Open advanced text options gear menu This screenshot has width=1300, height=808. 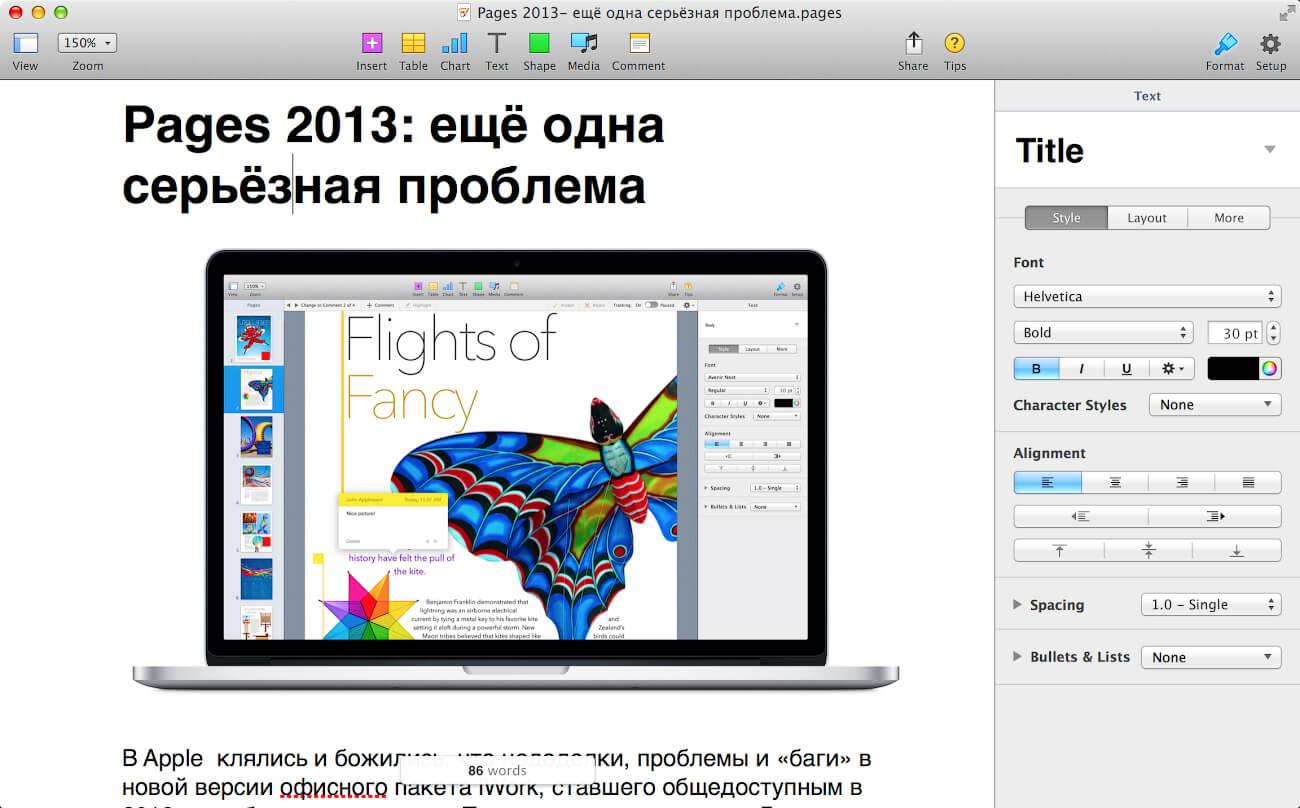(1172, 369)
